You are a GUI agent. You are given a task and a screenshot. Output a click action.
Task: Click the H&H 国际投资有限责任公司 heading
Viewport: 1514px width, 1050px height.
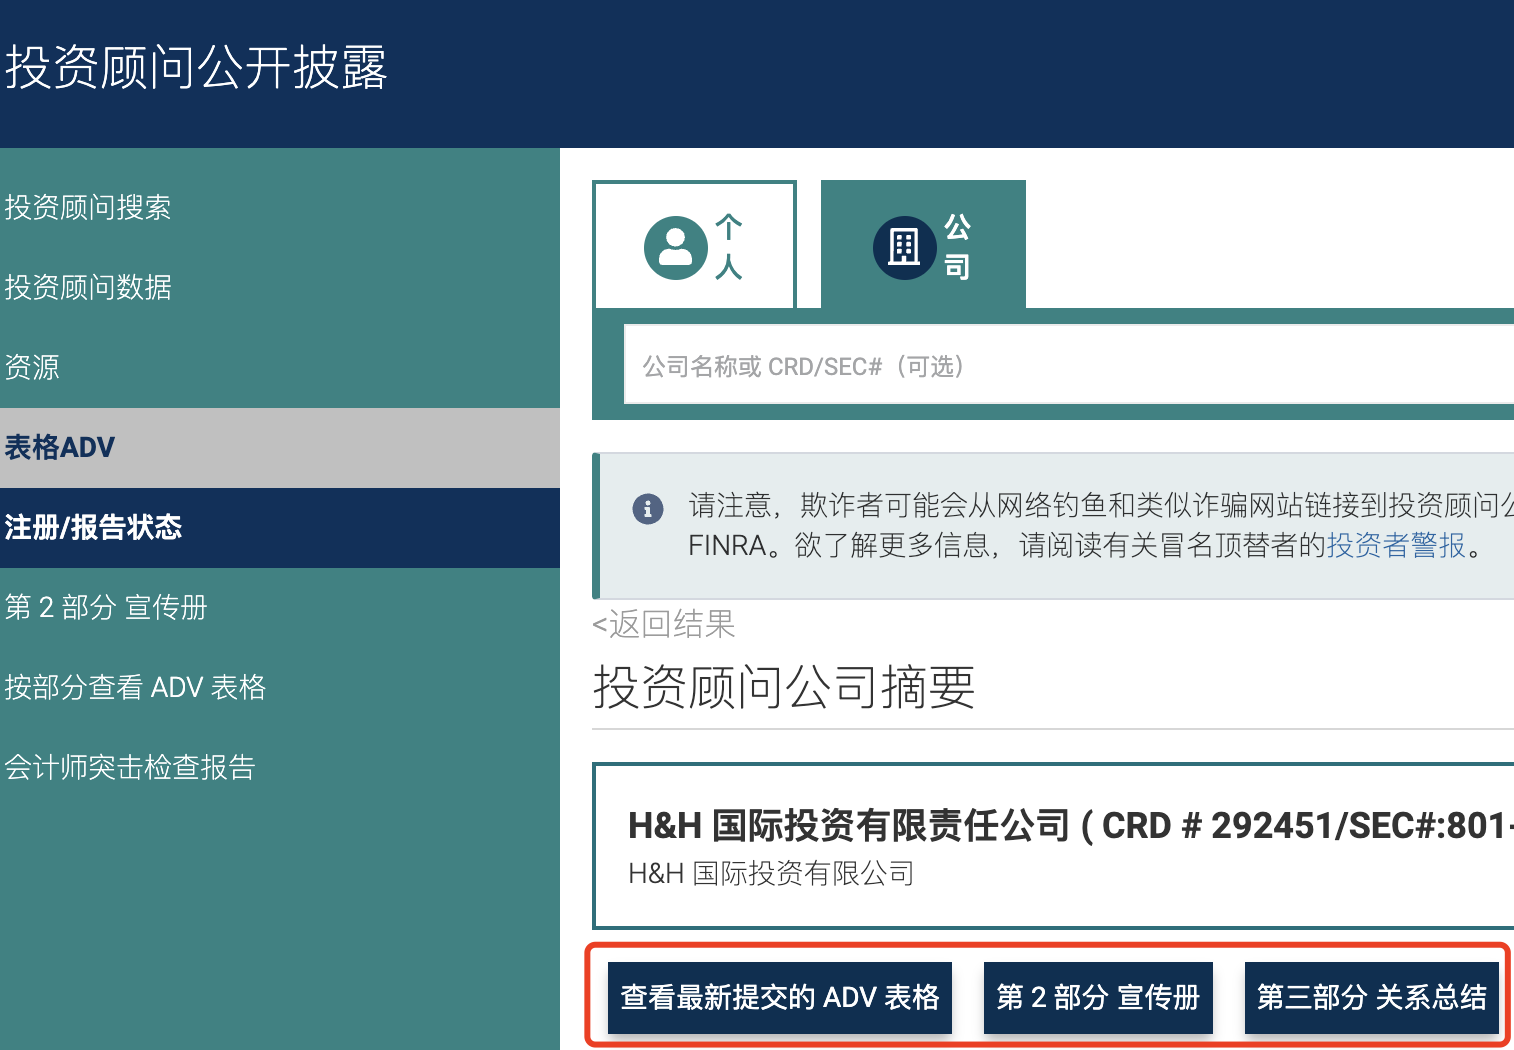click(x=1071, y=826)
